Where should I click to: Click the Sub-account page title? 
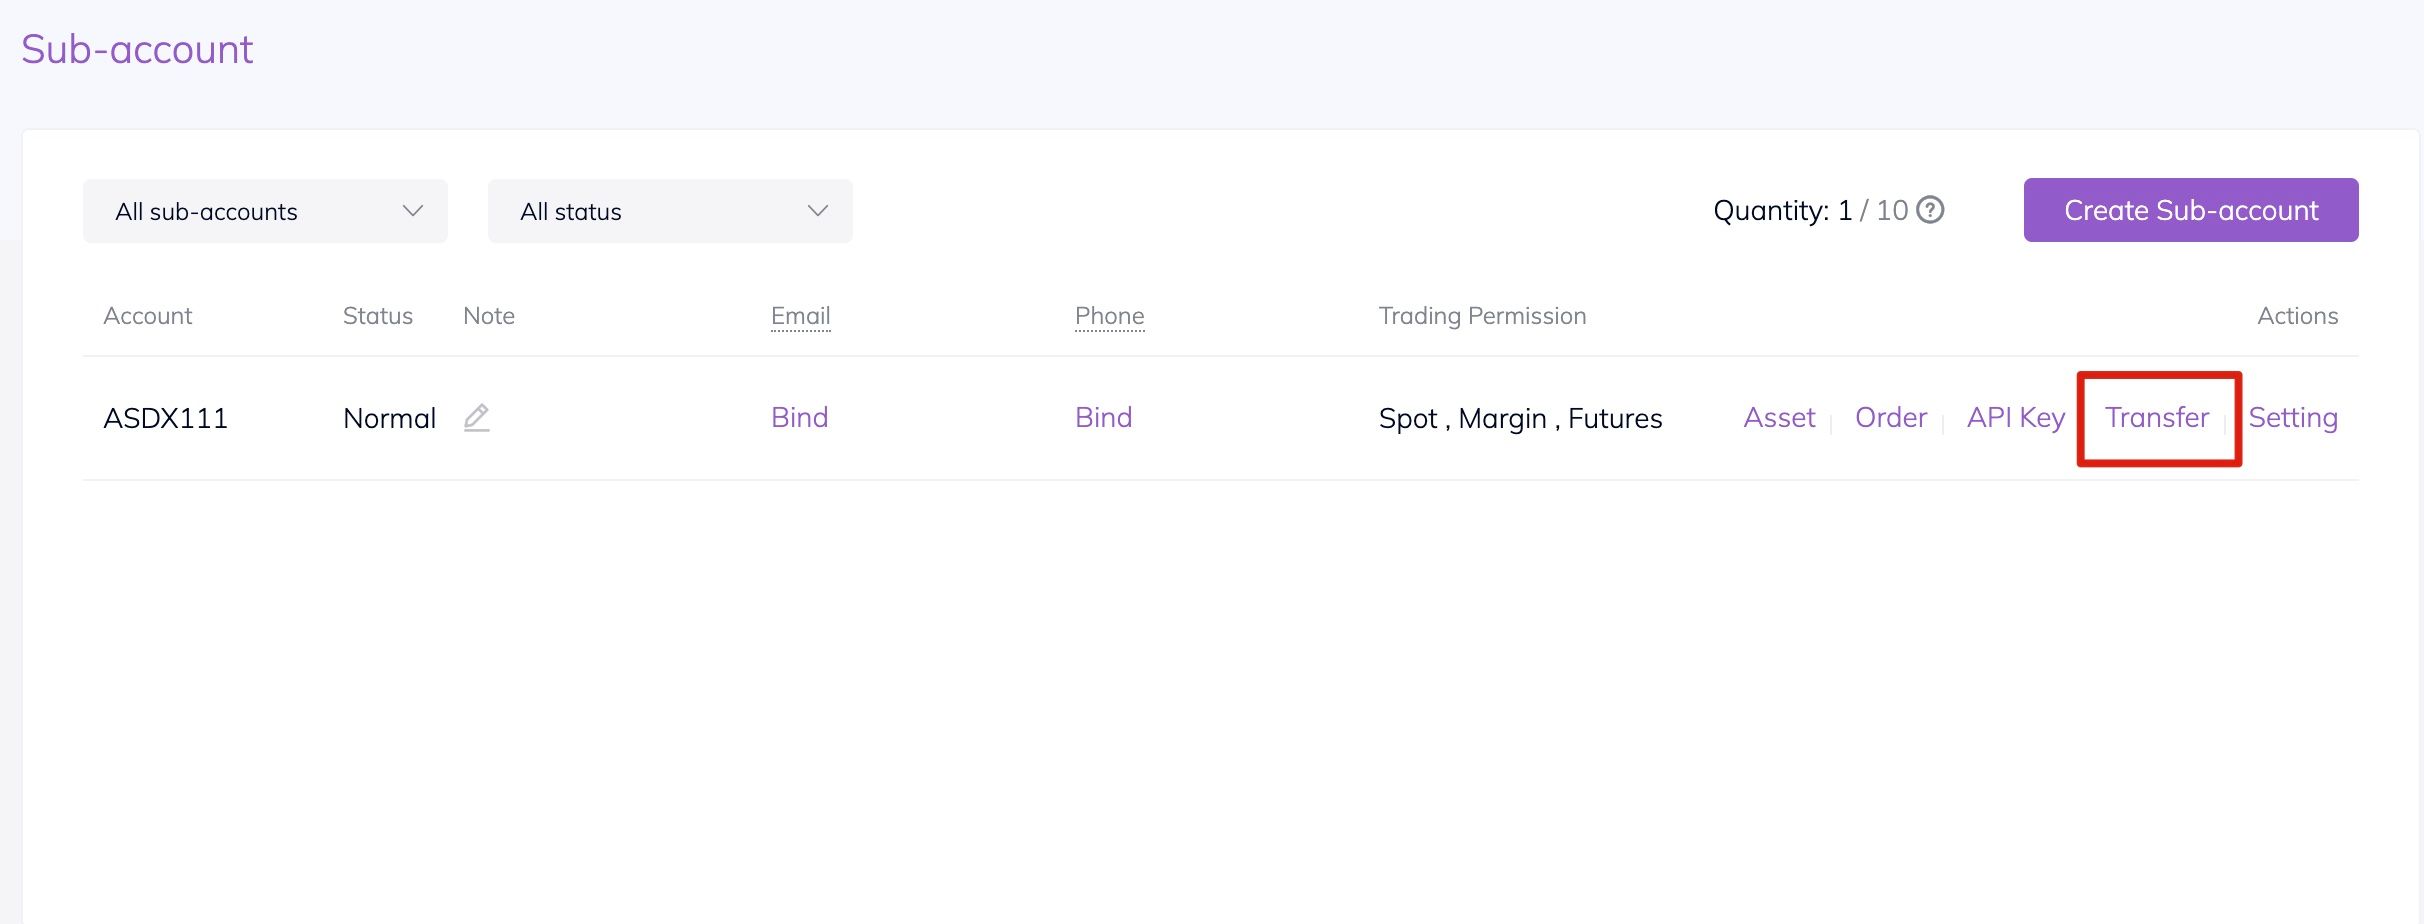pos(137,49)
